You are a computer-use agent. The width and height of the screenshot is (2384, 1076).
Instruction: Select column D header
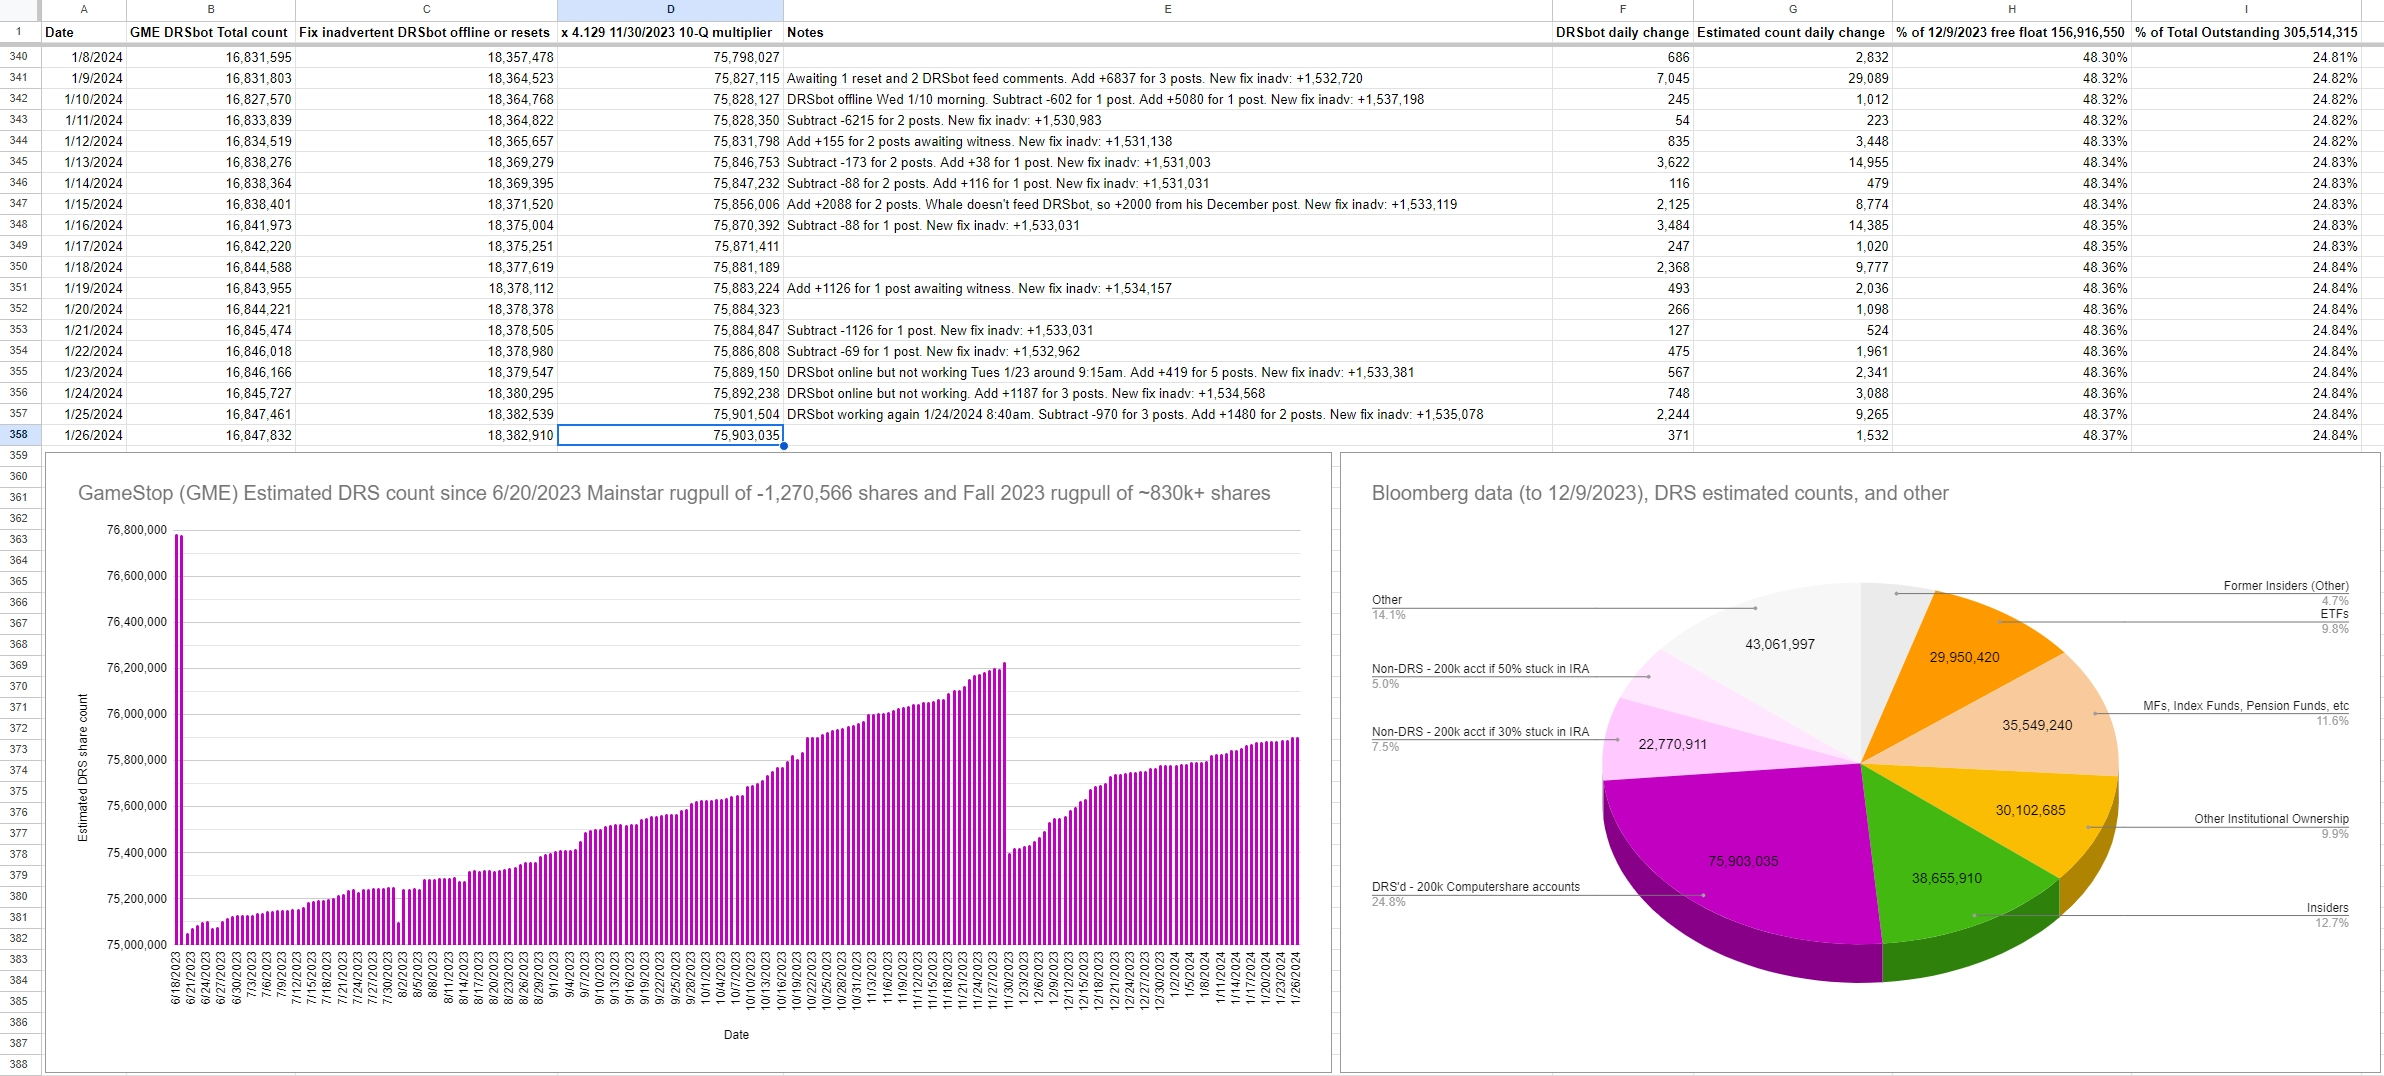tap(670, 9)
